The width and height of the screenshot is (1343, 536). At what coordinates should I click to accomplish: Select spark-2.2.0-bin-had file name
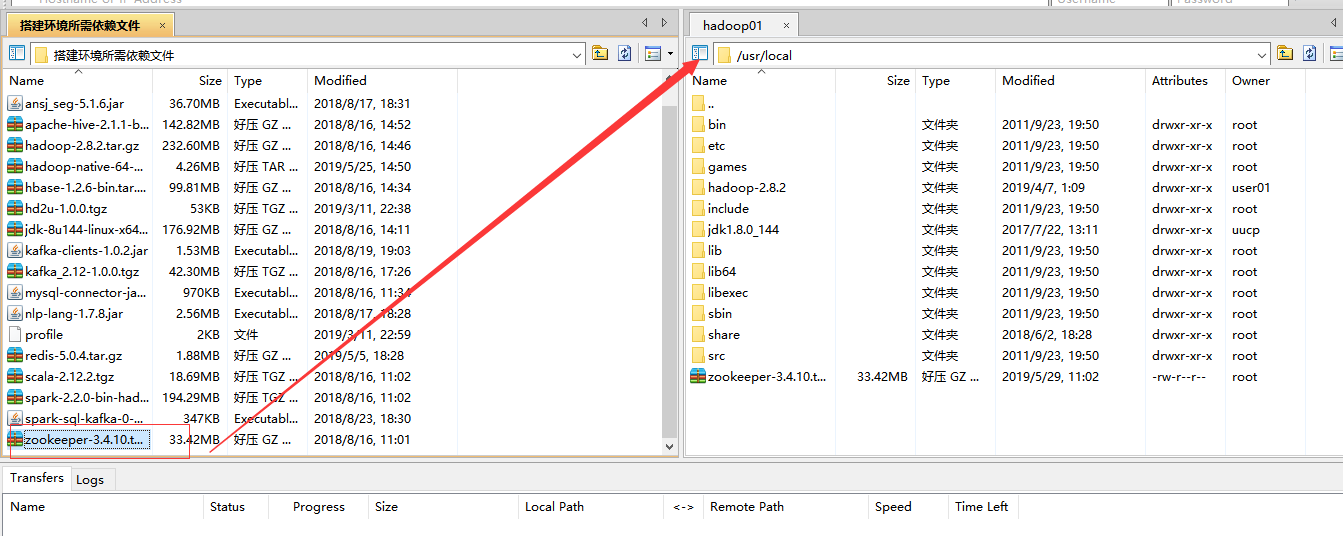pyautogui.click(x=87, y=397)
